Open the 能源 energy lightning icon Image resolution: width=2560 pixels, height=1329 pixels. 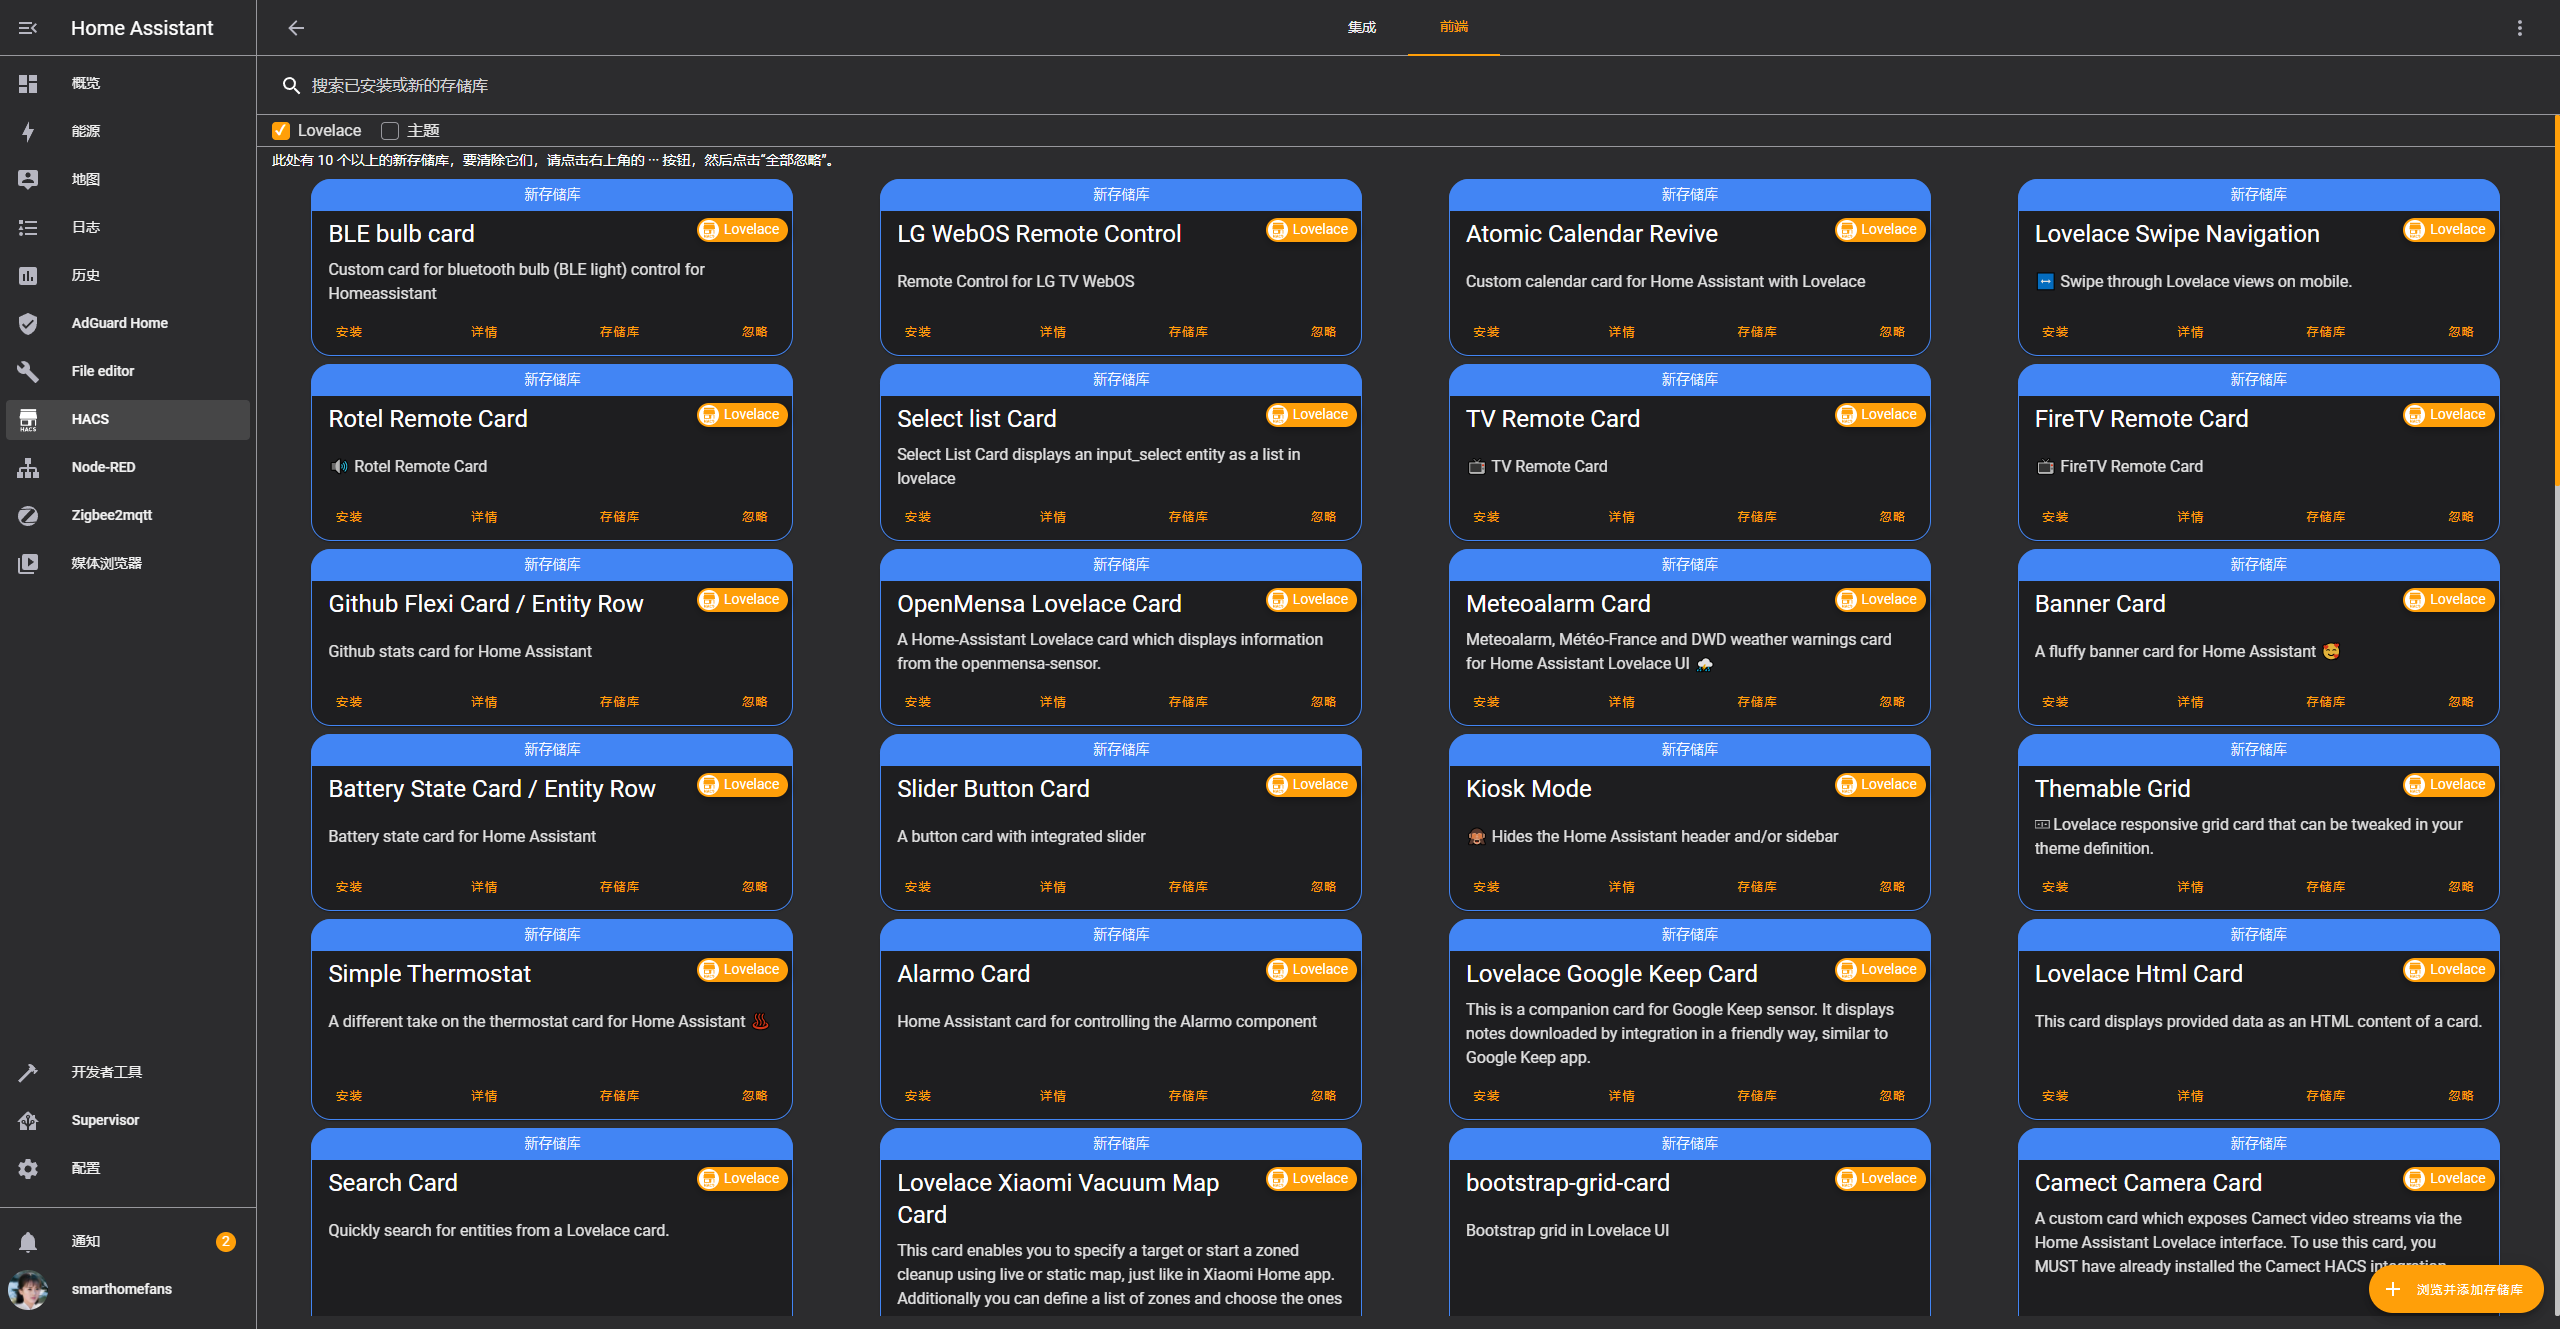[28, 131]
